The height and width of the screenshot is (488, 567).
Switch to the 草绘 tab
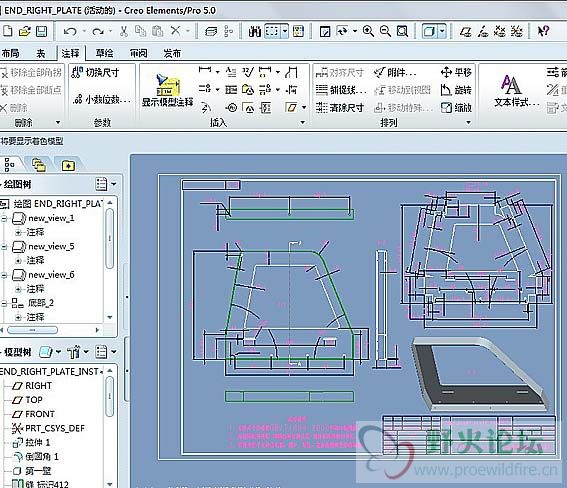click(x=104, y=53)
